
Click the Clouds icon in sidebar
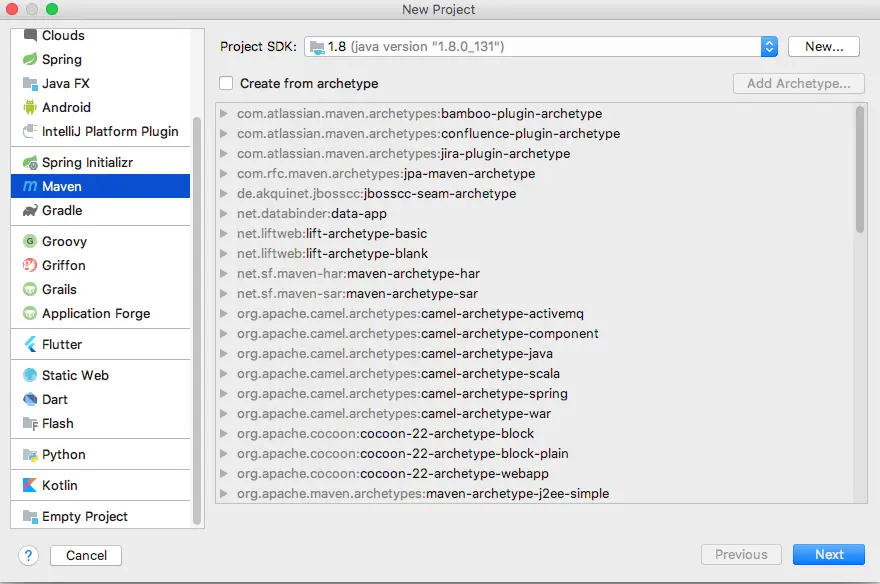(x=30, y=35)
